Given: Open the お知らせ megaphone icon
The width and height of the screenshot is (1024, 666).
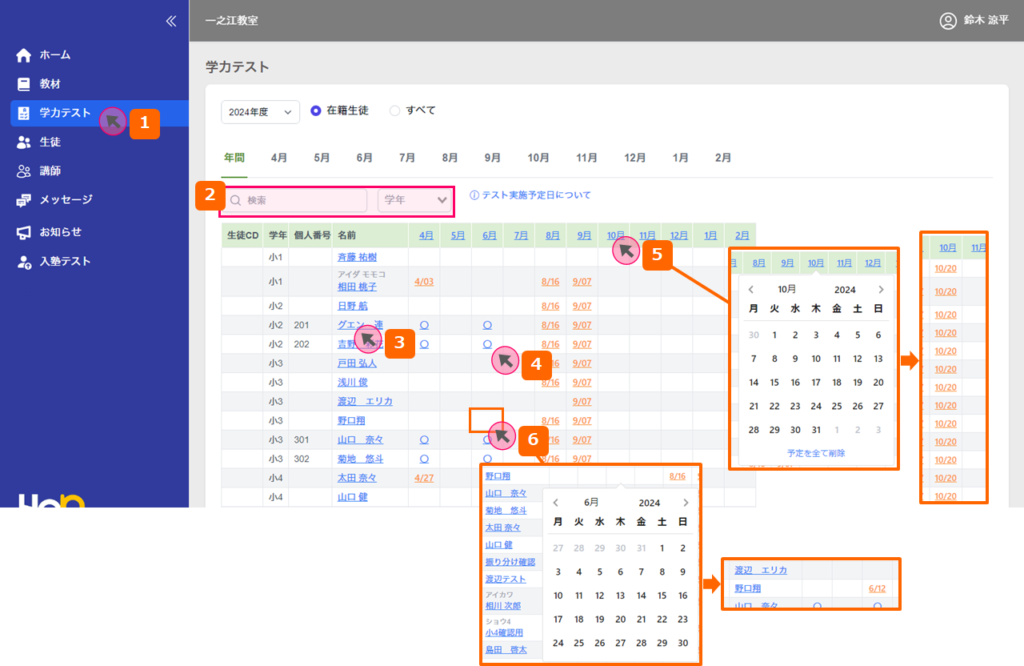Looking at the screenshot, I should tap(24, 232).
